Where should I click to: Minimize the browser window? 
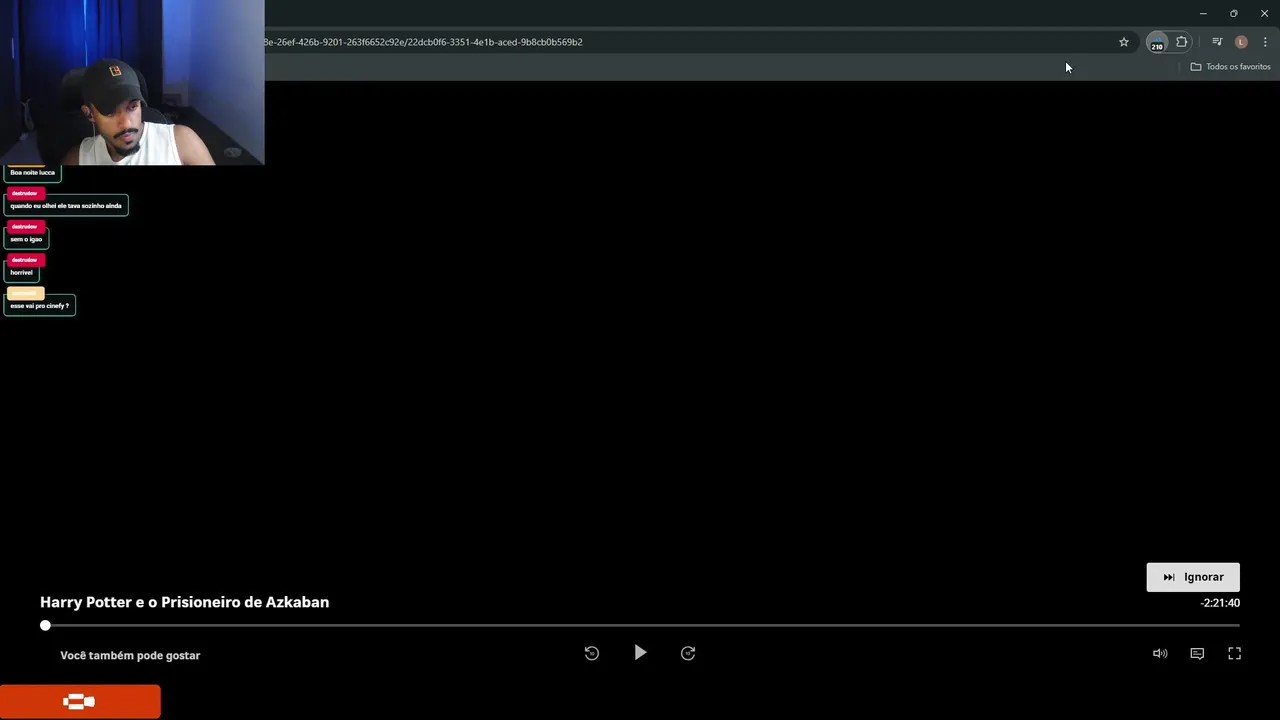click(1203, 13)
